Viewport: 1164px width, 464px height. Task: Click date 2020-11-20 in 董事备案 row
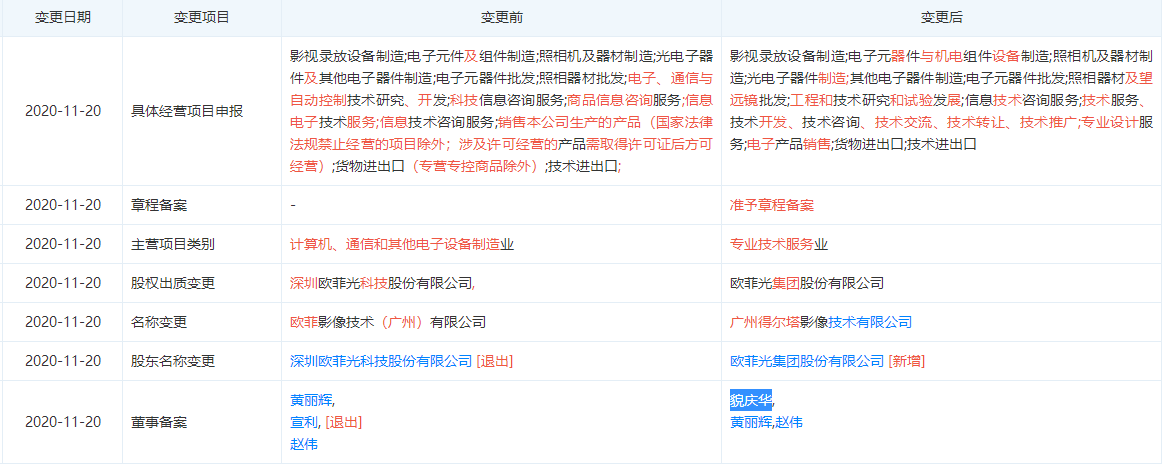pos(63,422)
